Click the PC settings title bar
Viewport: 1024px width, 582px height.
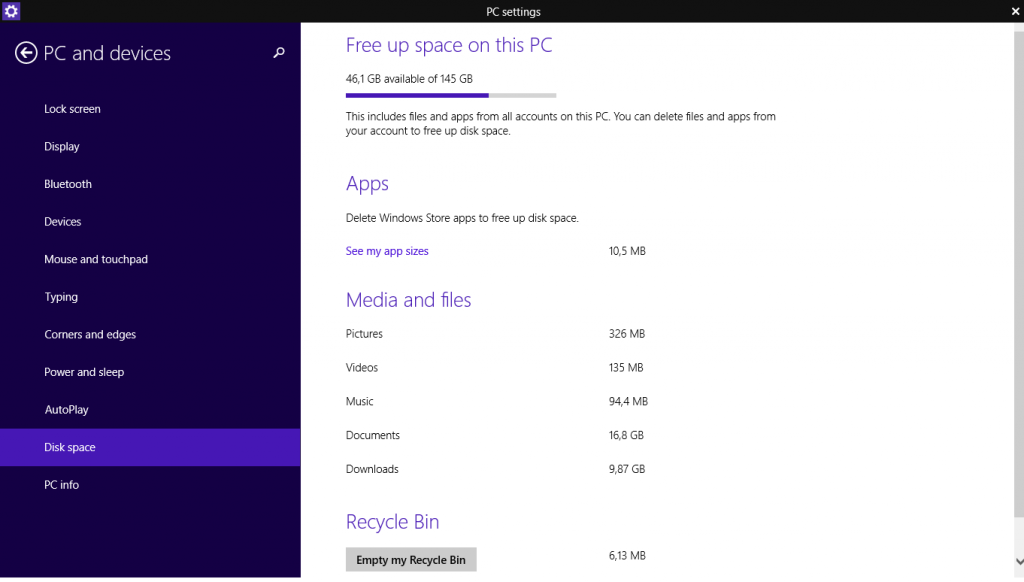tap(512, 11)
